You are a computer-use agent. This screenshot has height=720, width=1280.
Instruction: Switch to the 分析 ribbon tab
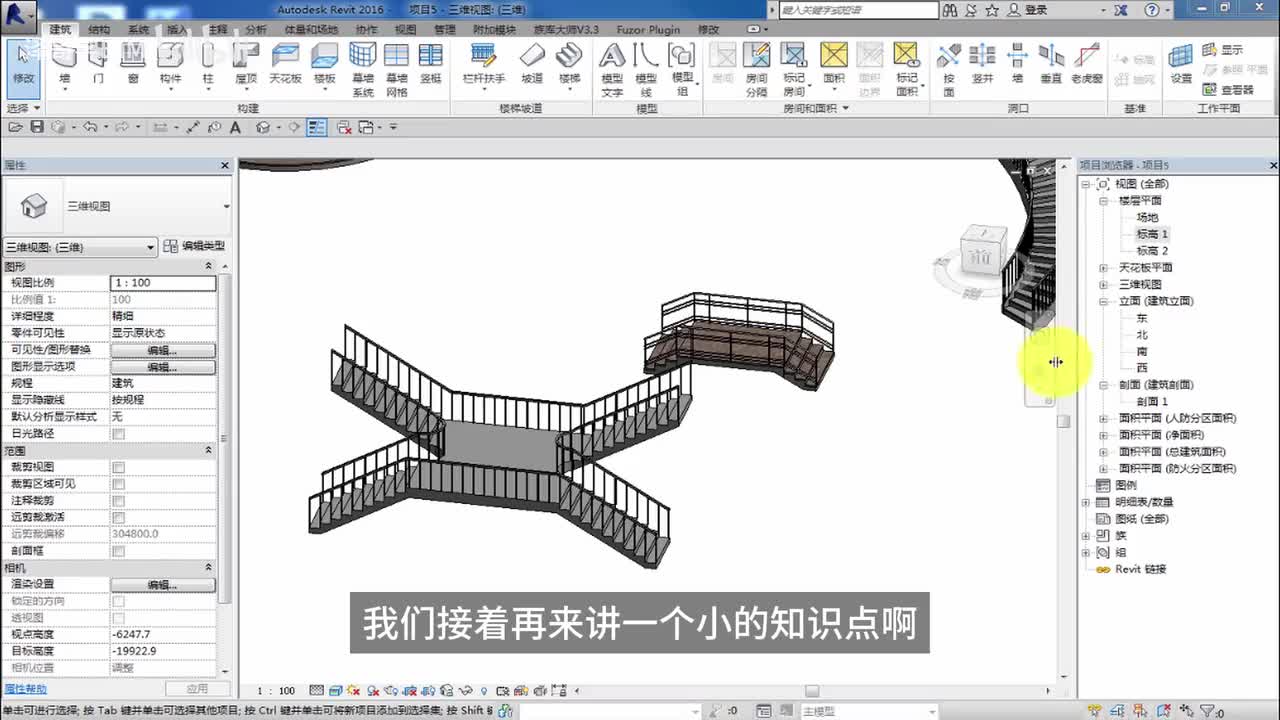coord(256,30)
